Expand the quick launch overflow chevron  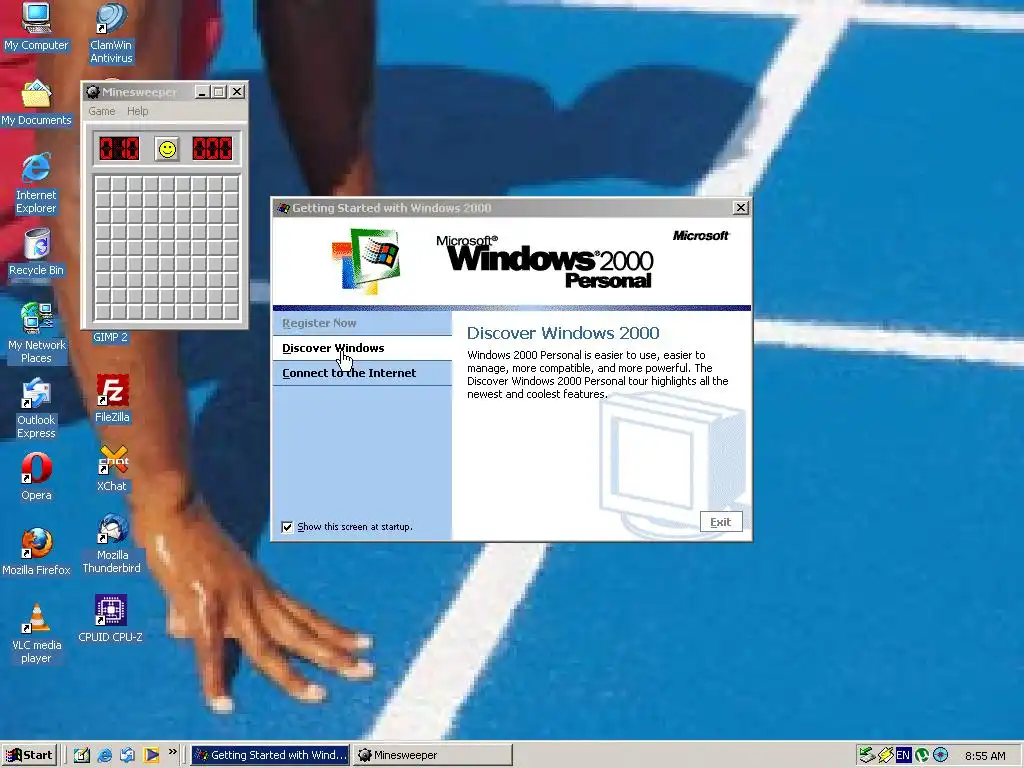click(x=172, y=752)
